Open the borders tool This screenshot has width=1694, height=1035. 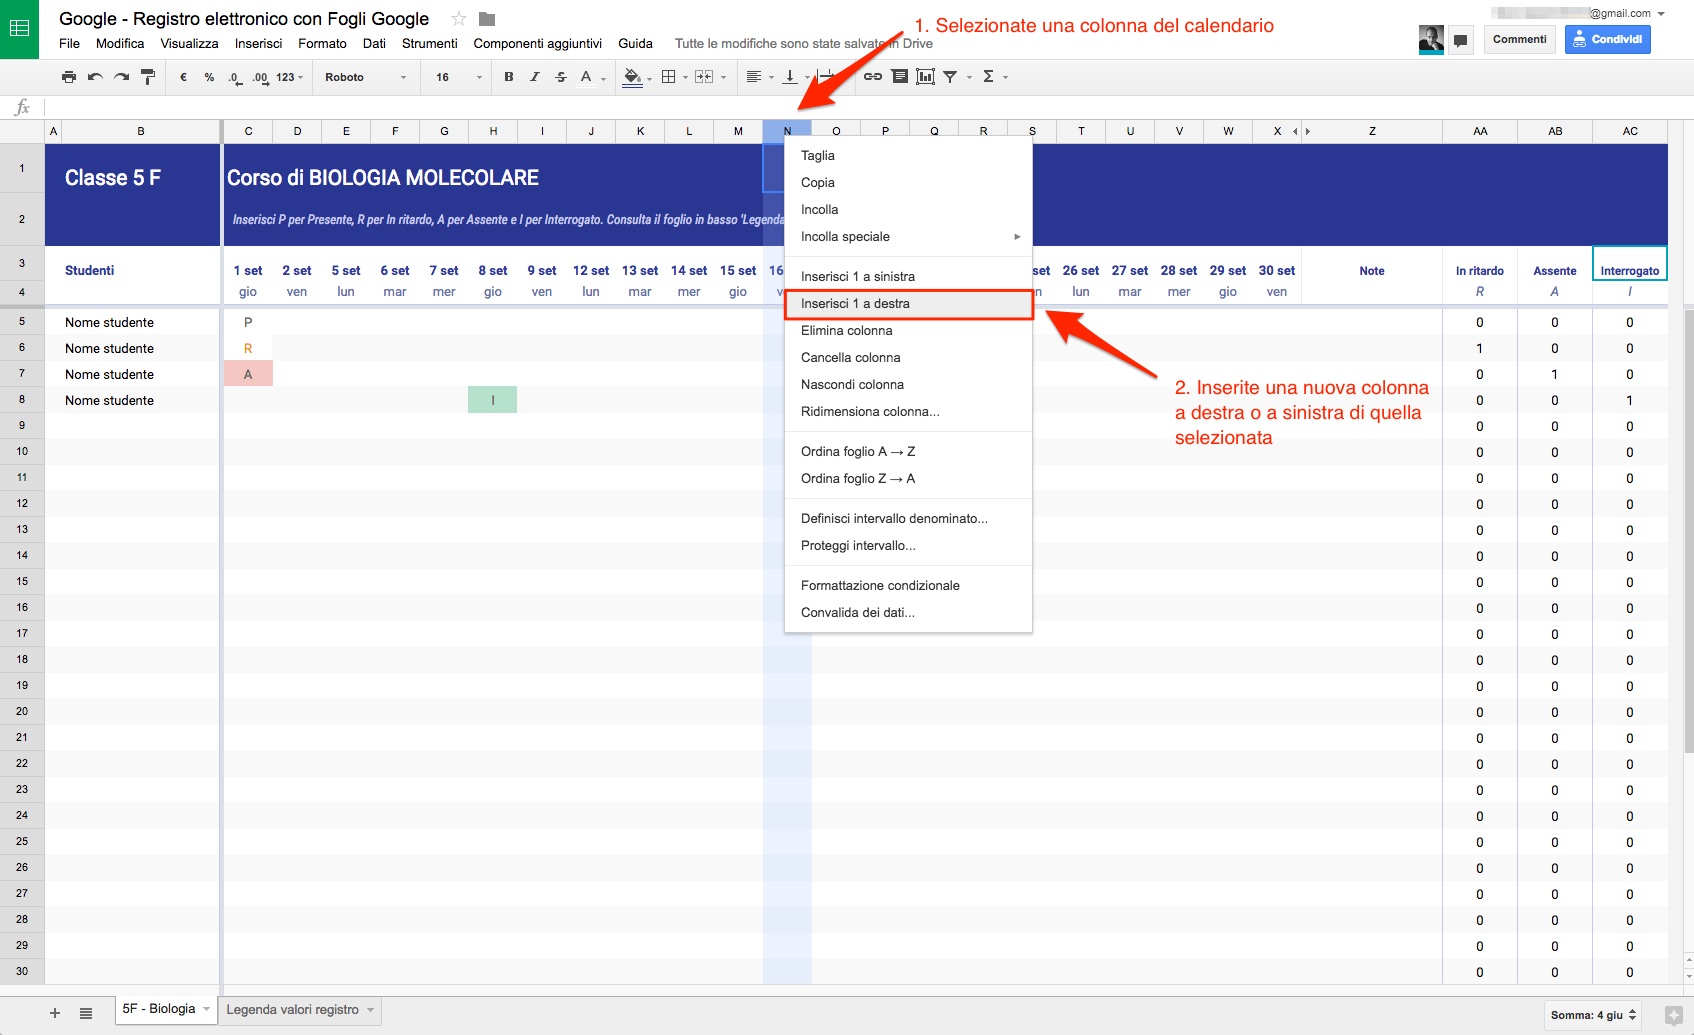[669, 77]
